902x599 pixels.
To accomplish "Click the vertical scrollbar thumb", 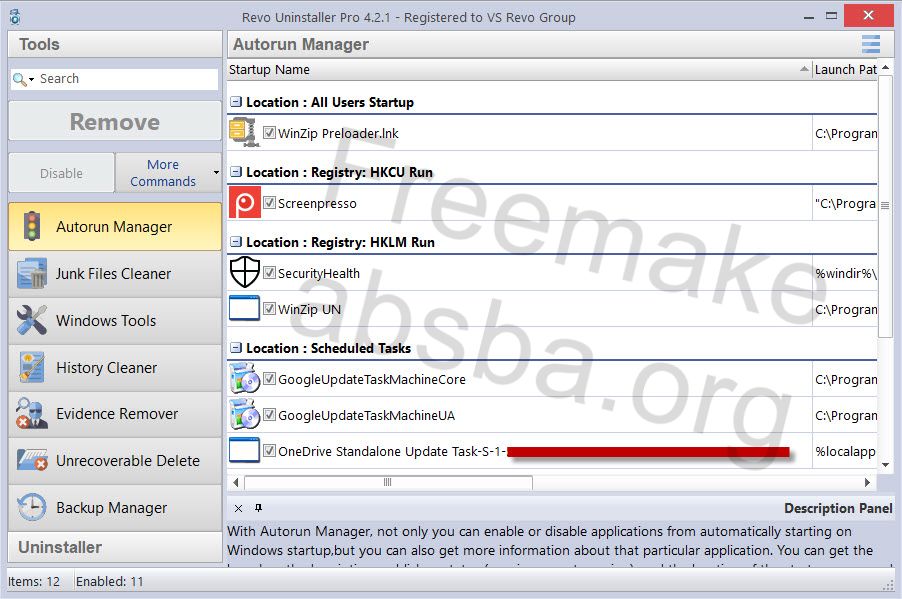I will click(x=885, y=205).
